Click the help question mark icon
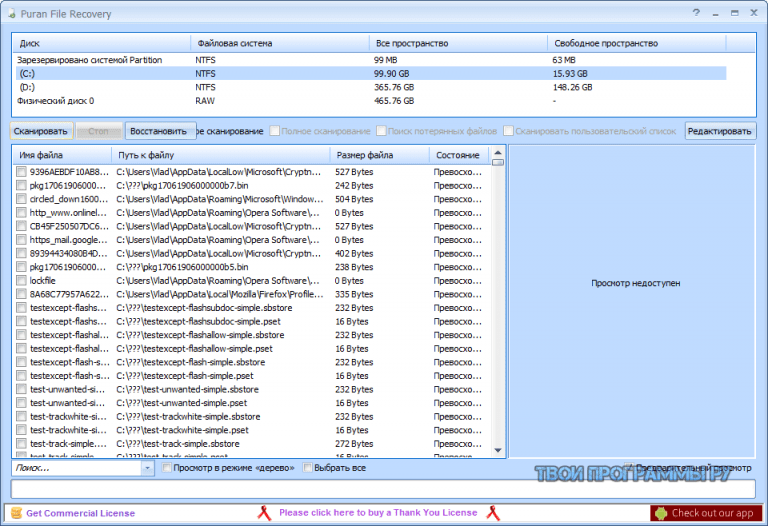This screenshot has width=768, height=526. click(697, 13)
